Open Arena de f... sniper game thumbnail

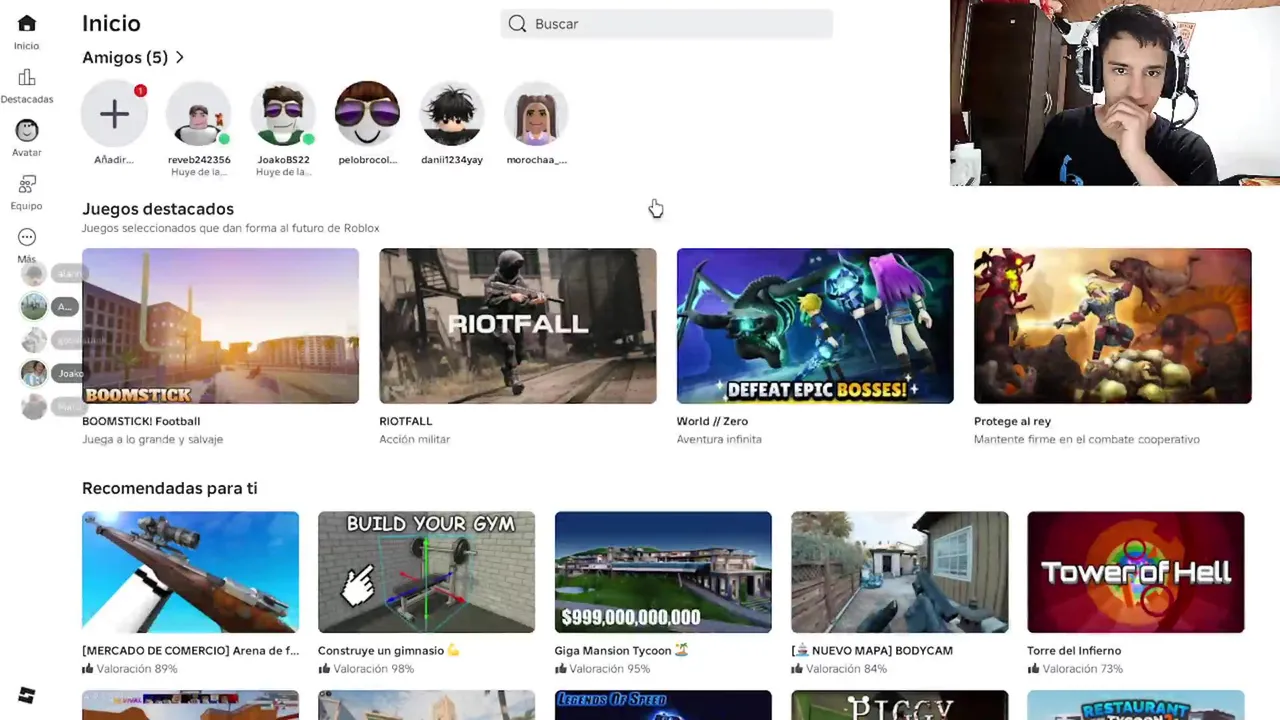(x=190, y=572)
